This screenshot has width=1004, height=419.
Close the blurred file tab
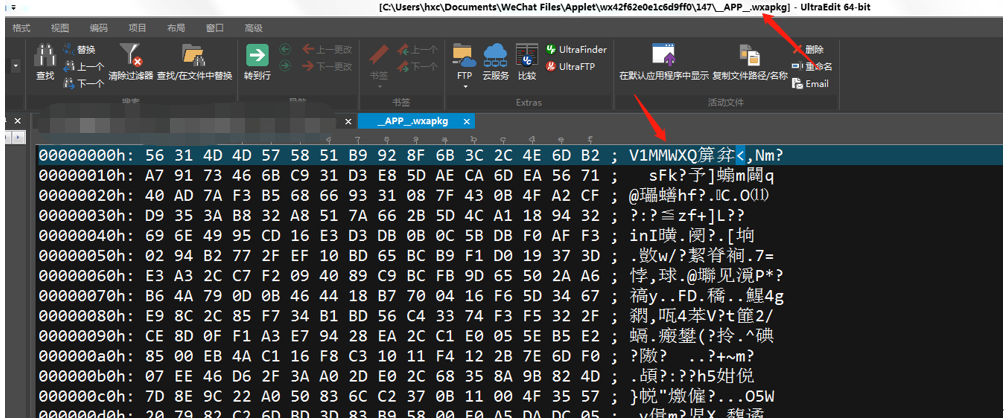point(348,121)
